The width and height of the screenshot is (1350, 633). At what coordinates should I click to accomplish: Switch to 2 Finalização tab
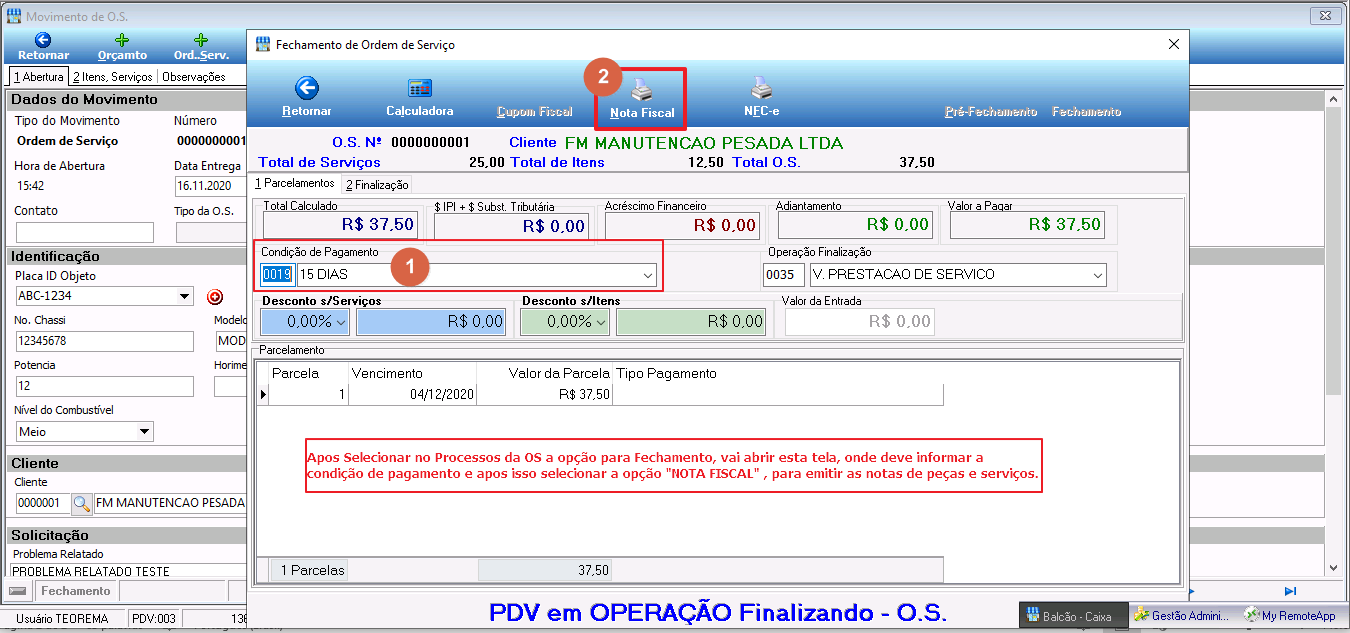click(377, 185)
